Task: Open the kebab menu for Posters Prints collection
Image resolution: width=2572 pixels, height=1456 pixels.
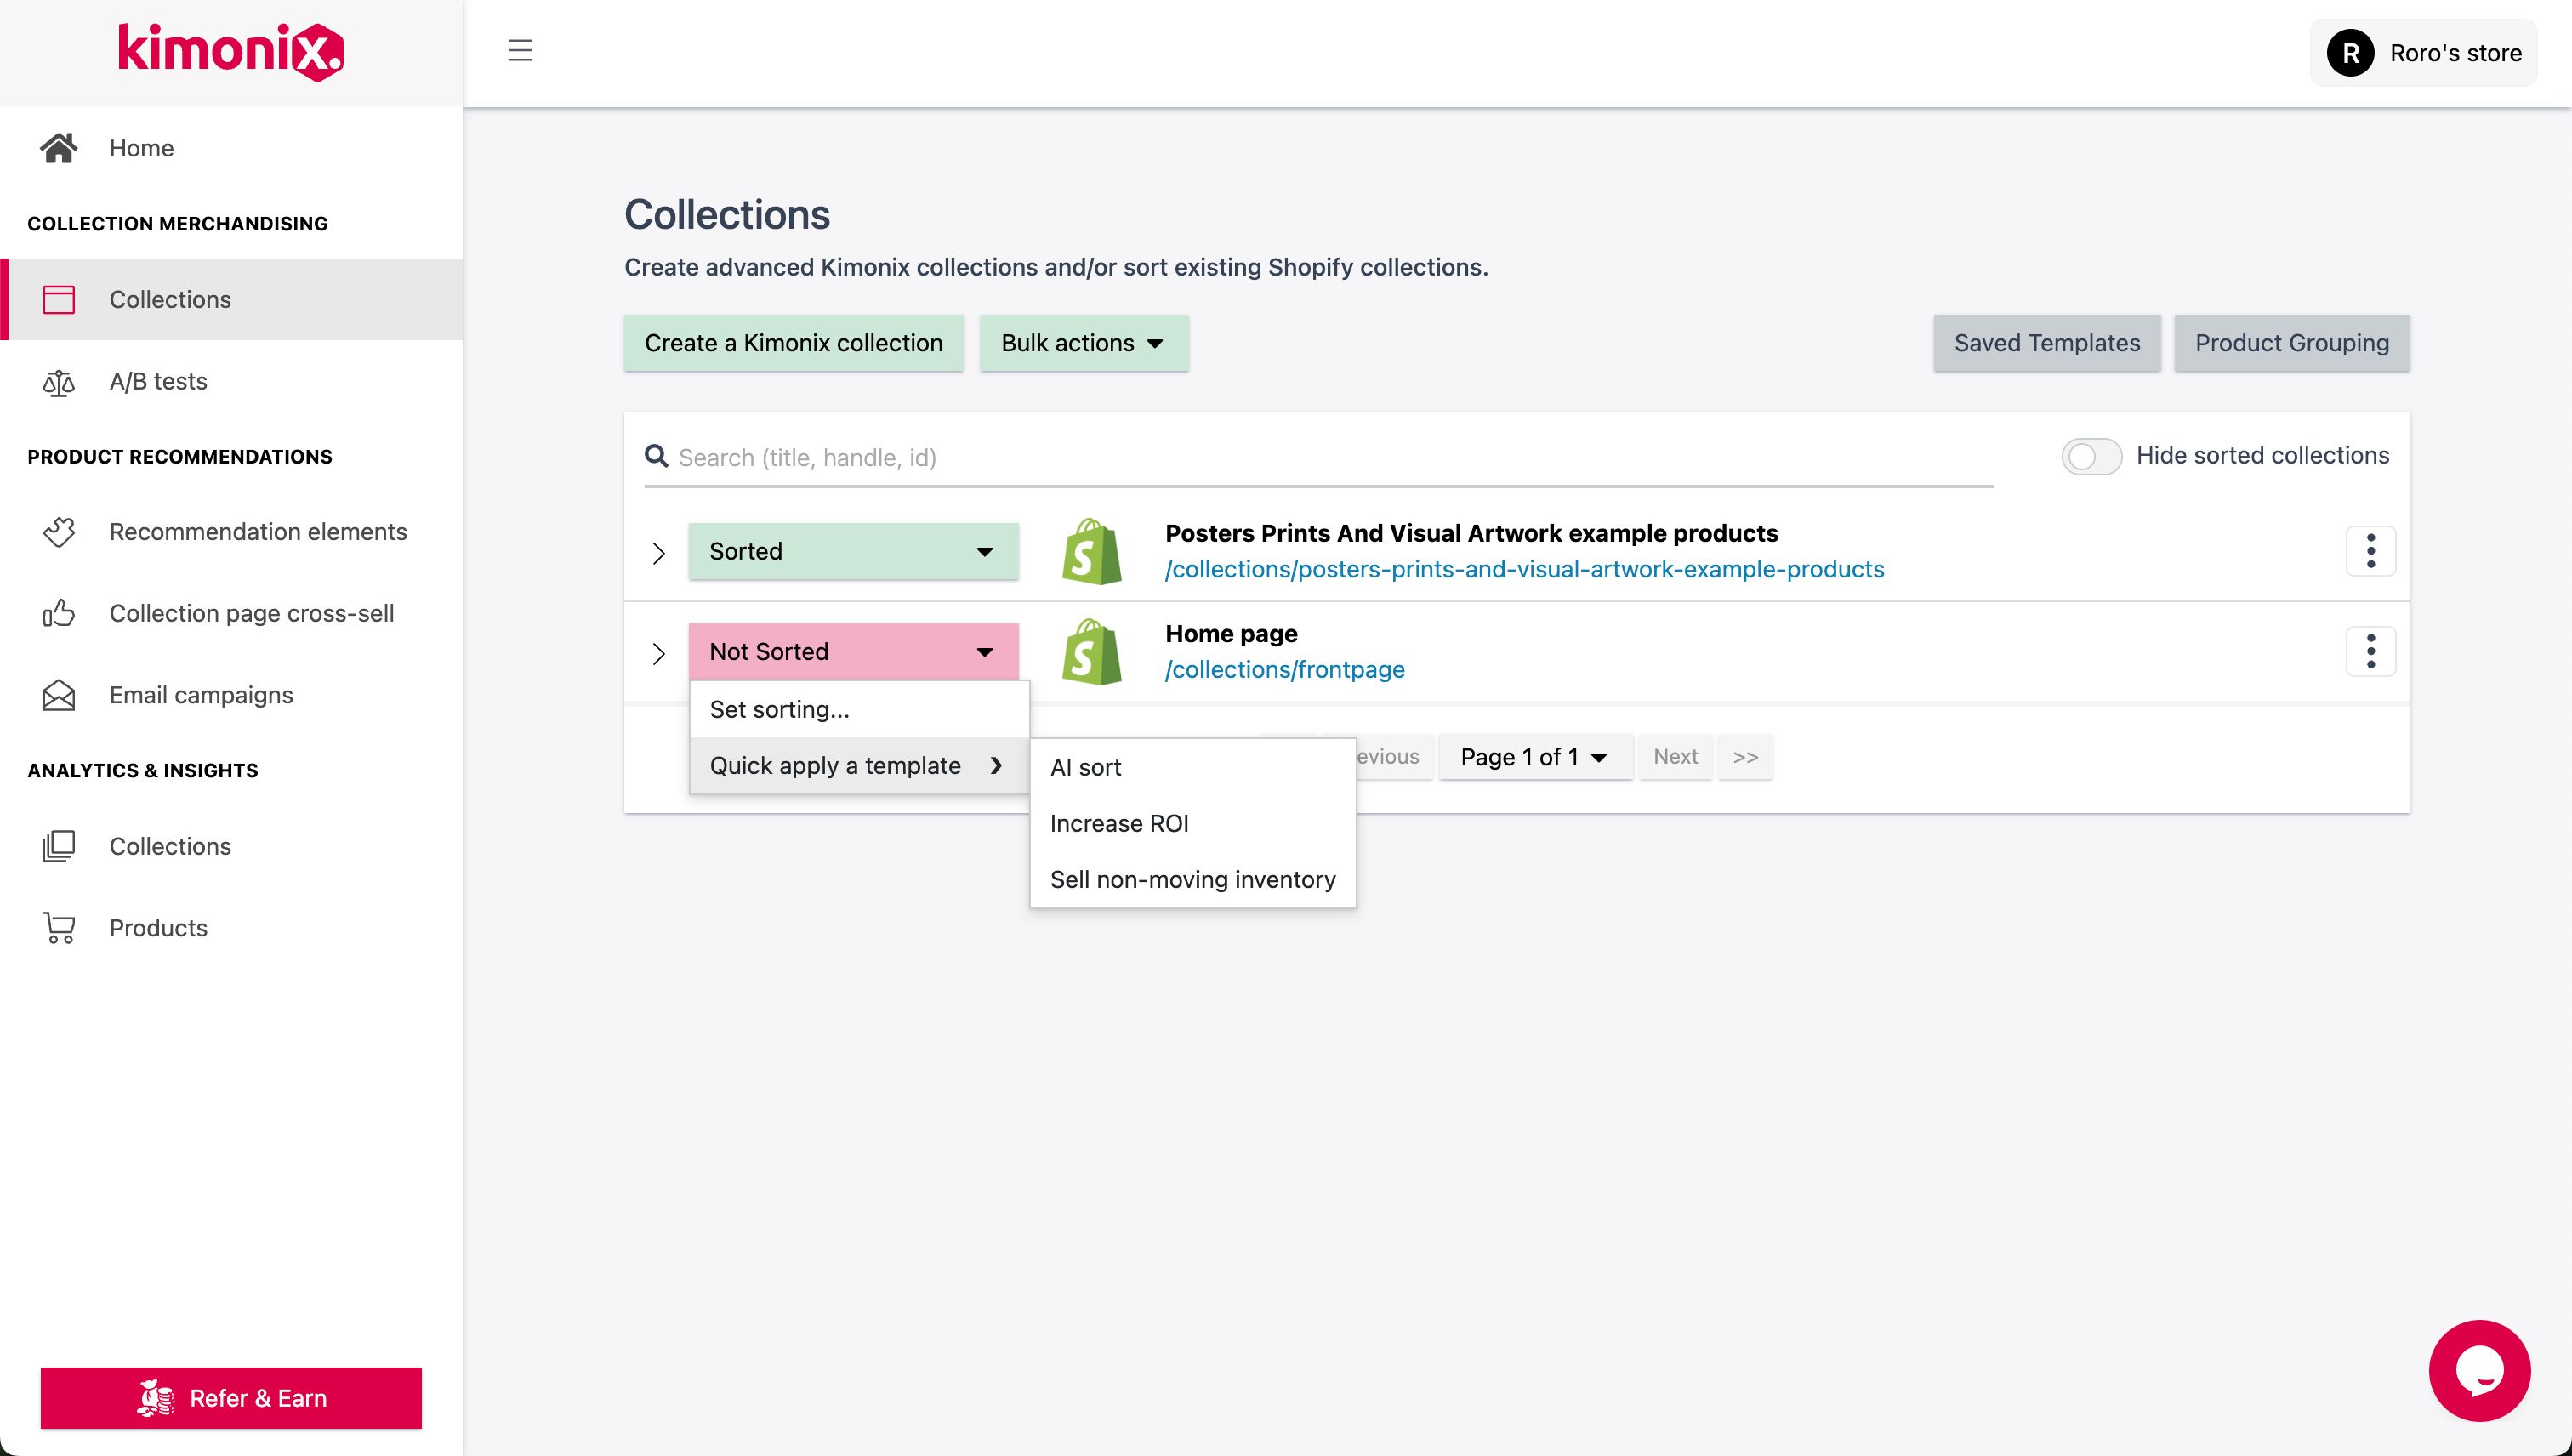Action: (2371, 550)
